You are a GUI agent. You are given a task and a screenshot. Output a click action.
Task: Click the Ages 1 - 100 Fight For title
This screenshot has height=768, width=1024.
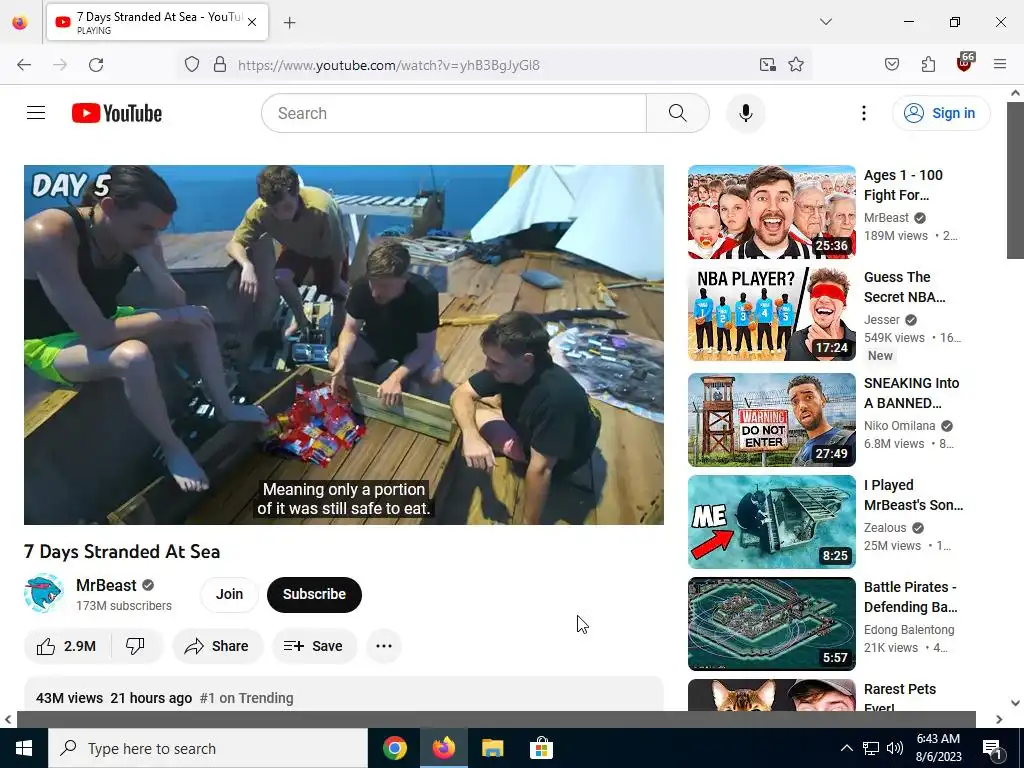[903, 185]
